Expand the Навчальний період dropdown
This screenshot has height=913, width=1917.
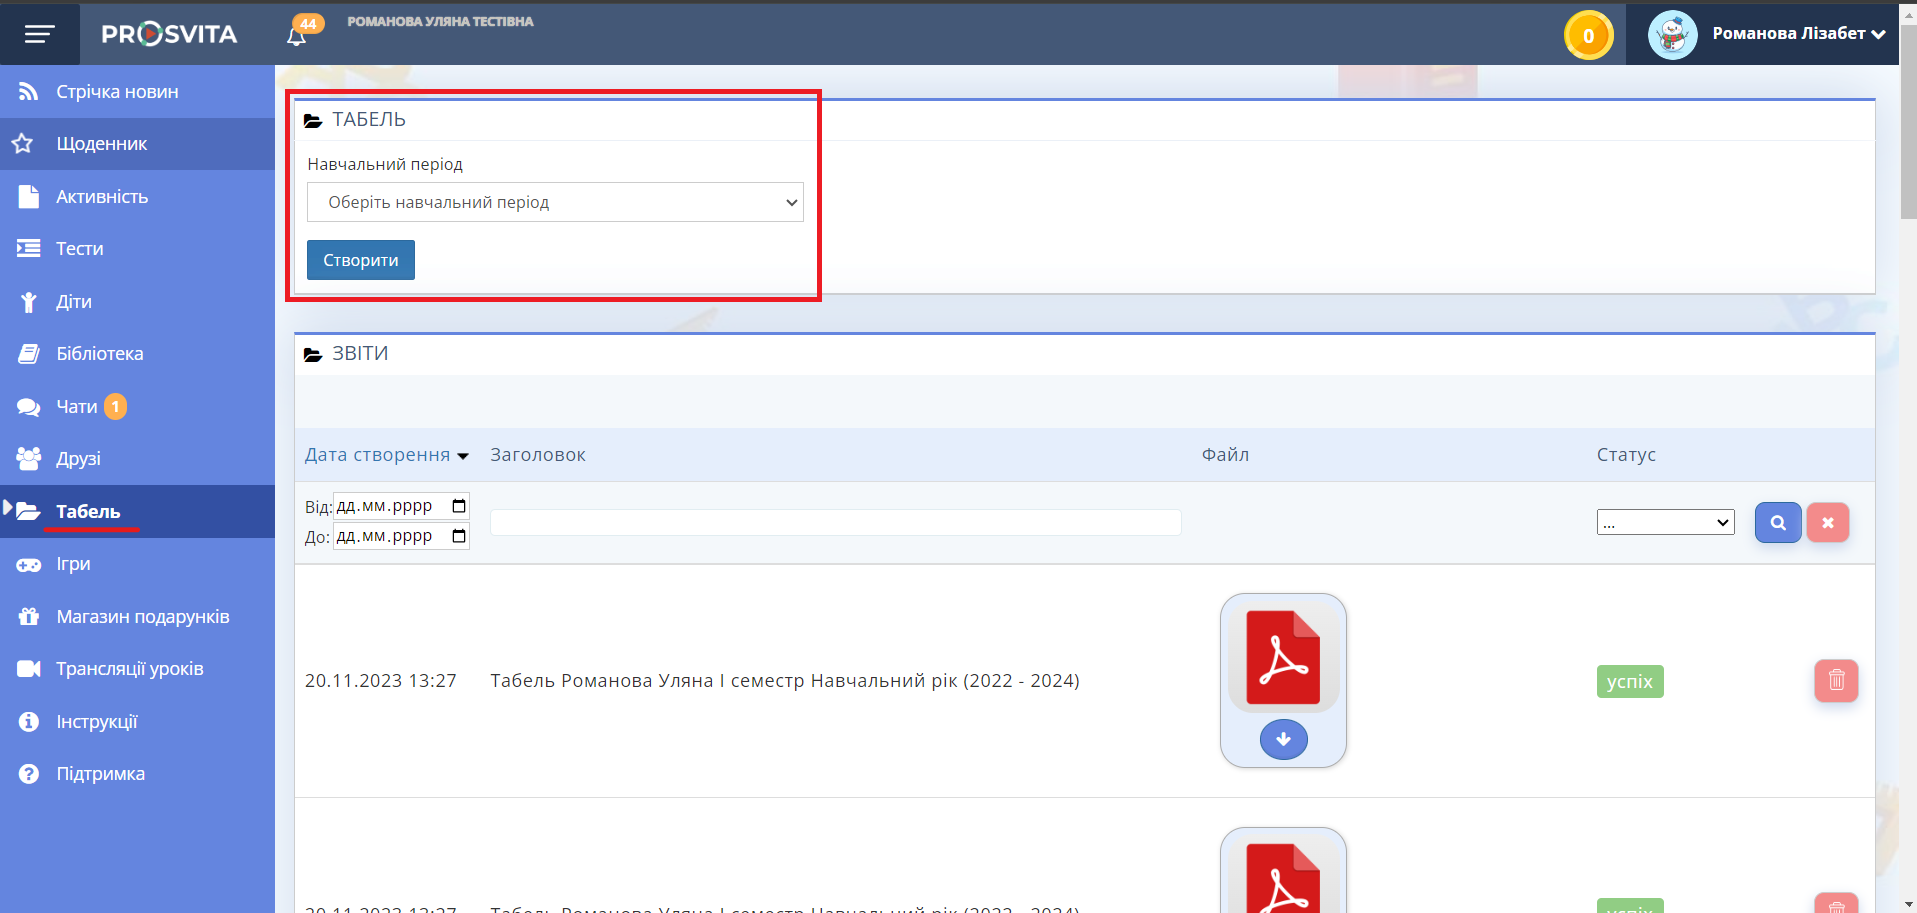[555, 202]
